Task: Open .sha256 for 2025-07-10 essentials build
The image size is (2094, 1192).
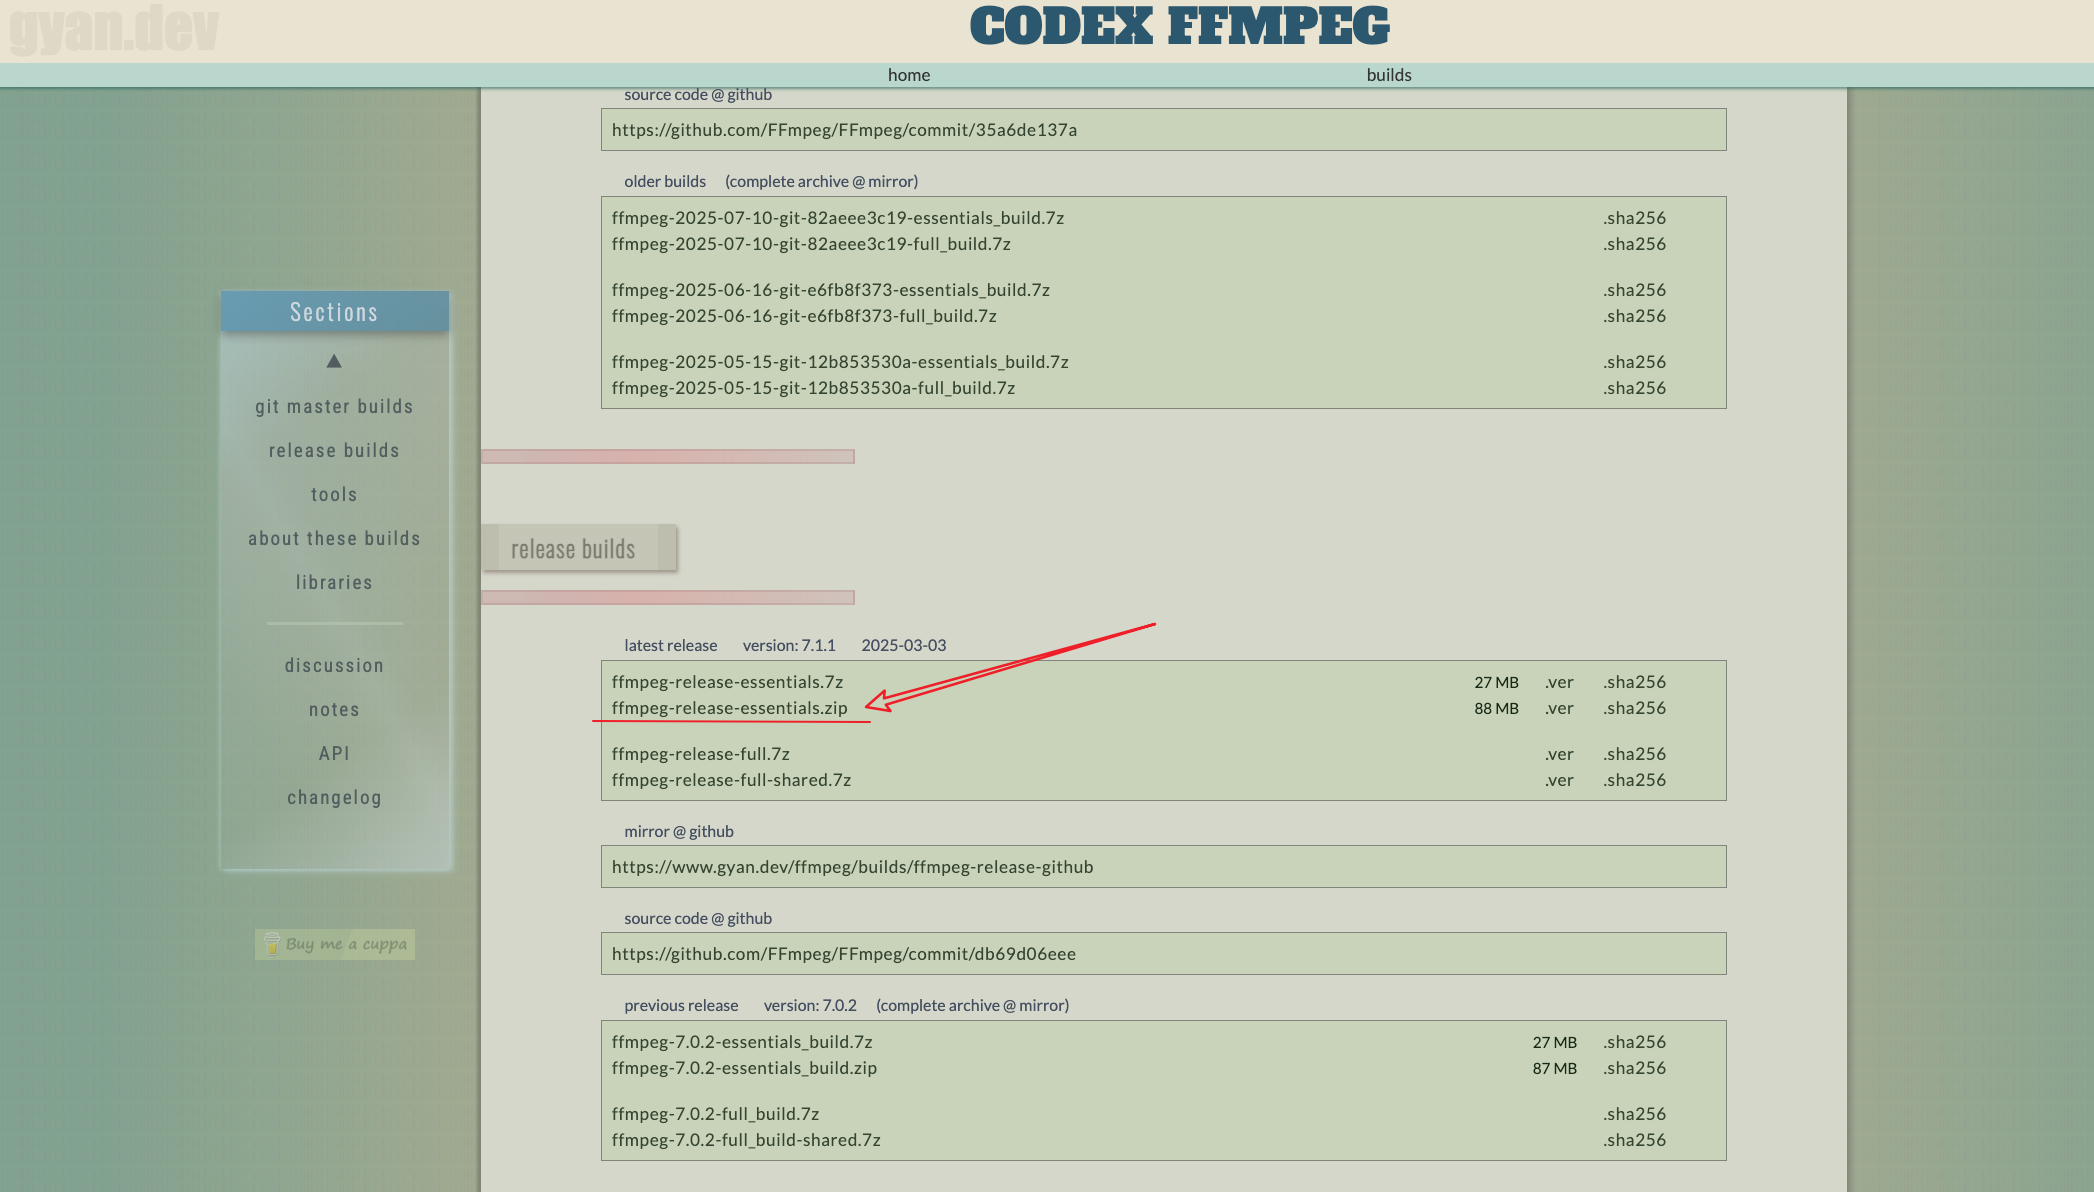Action: point(1635,218)
